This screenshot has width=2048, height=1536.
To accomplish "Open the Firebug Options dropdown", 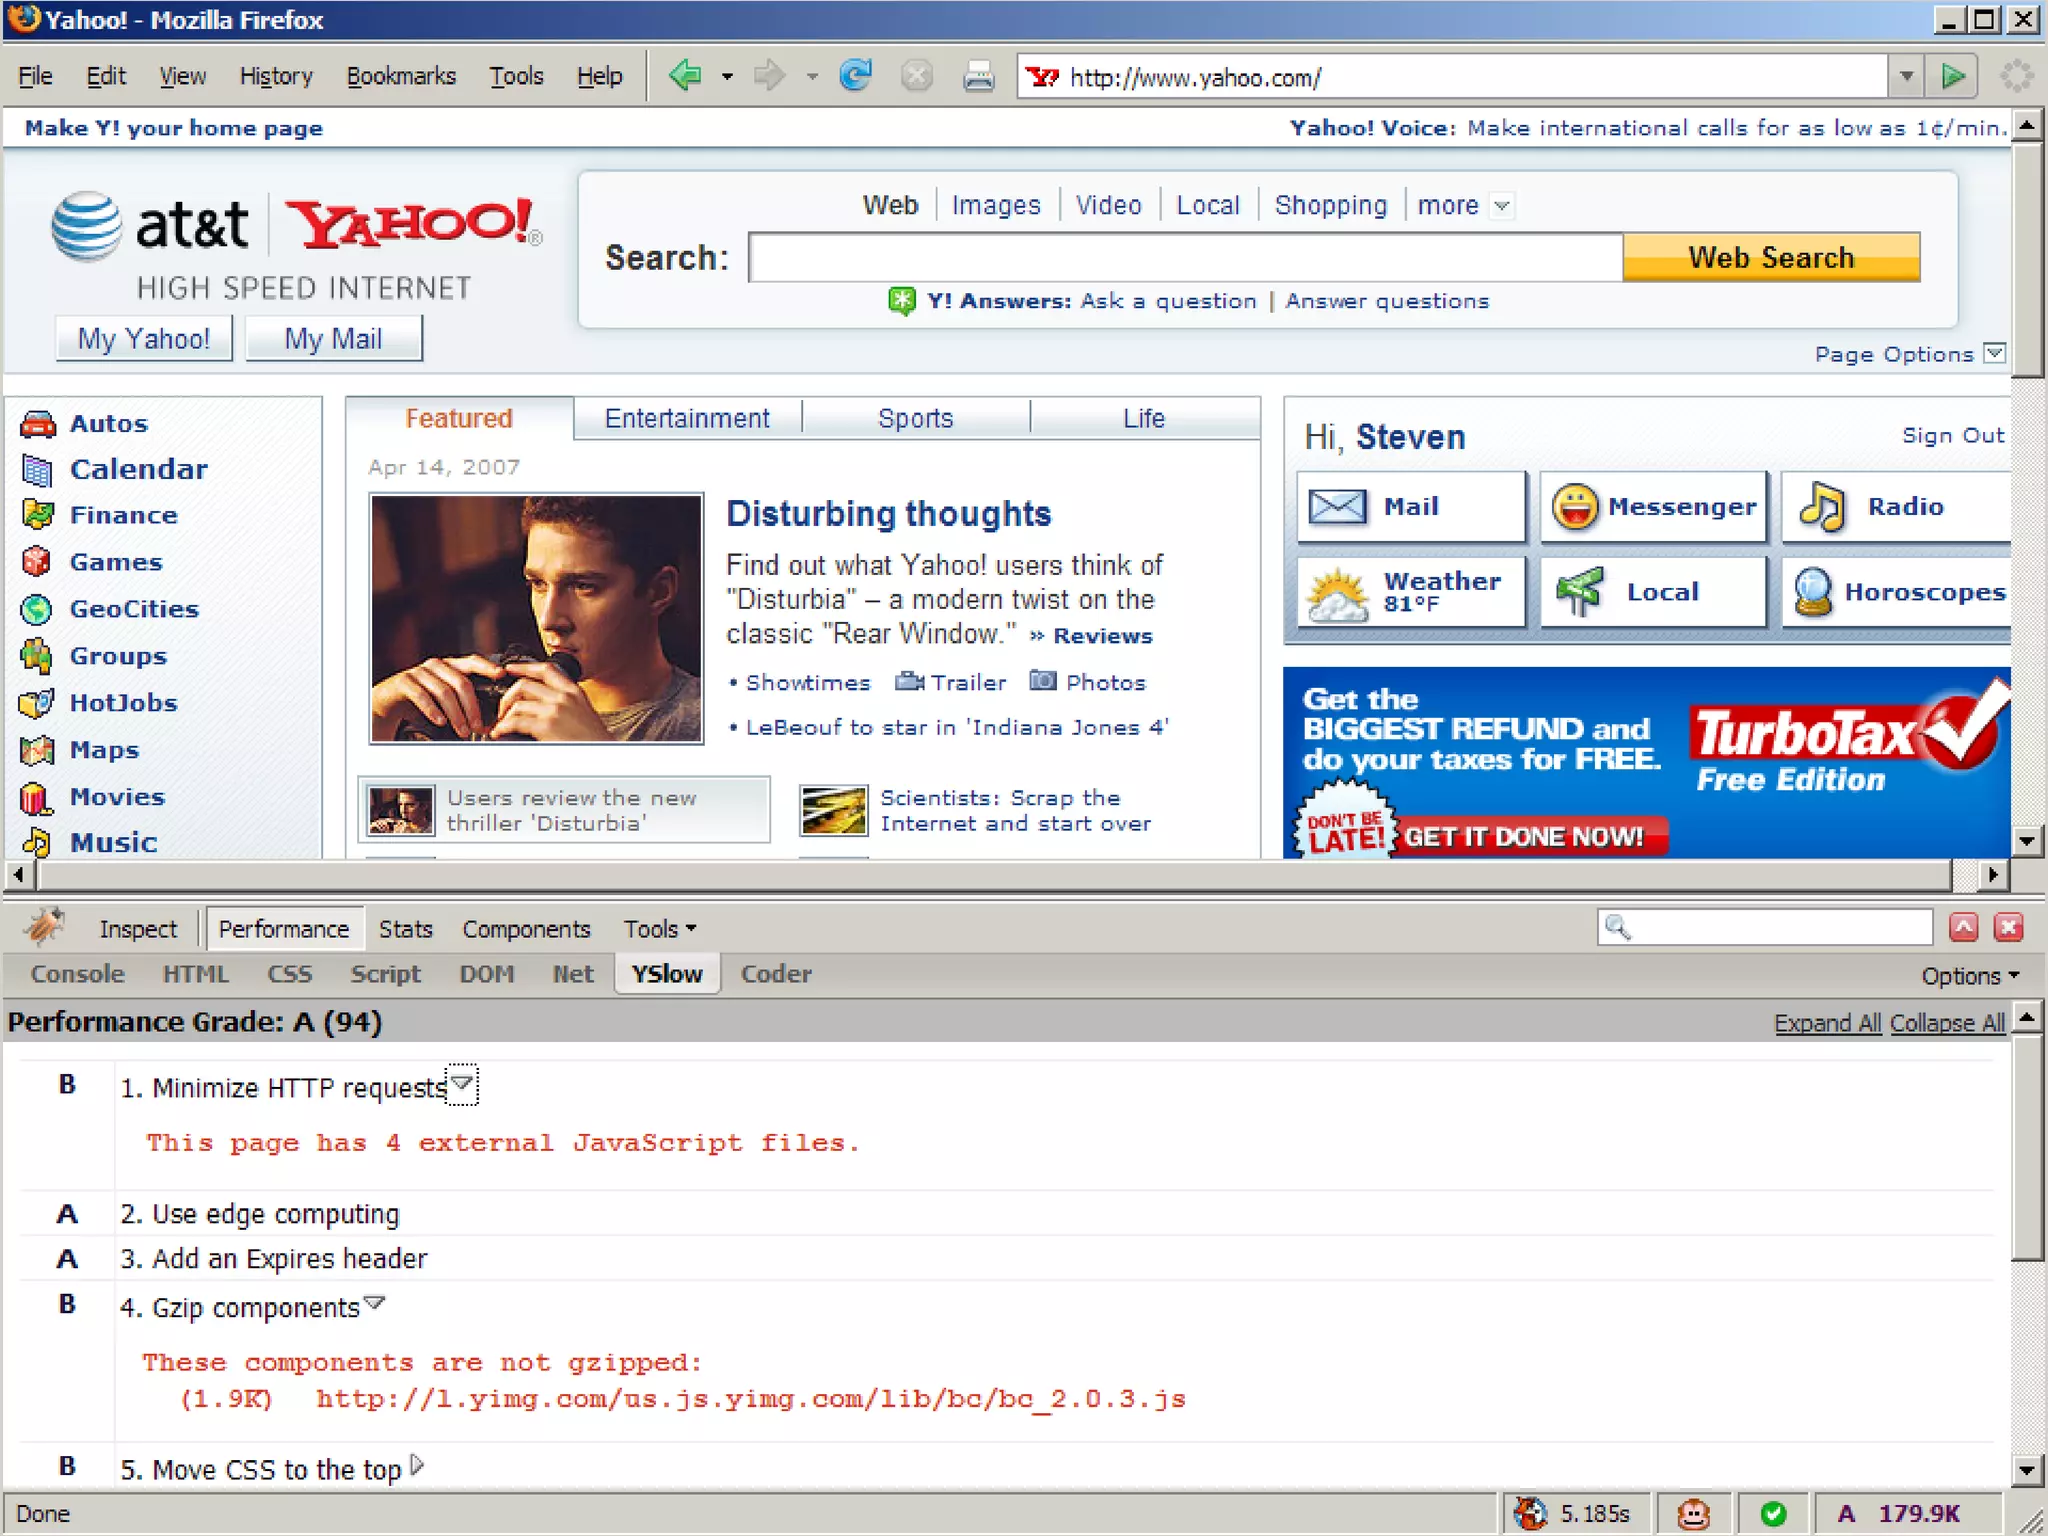I will pyautogui.click(x=1969, y=975).
